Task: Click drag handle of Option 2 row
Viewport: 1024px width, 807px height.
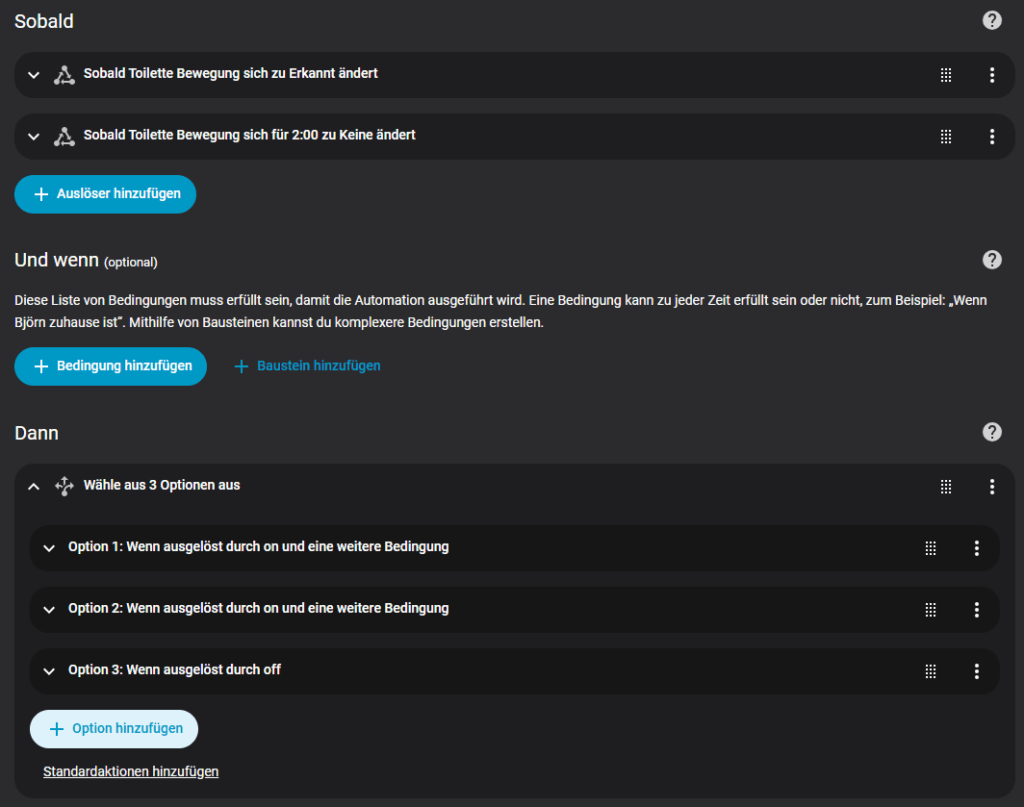Action: tap(930, 610)
